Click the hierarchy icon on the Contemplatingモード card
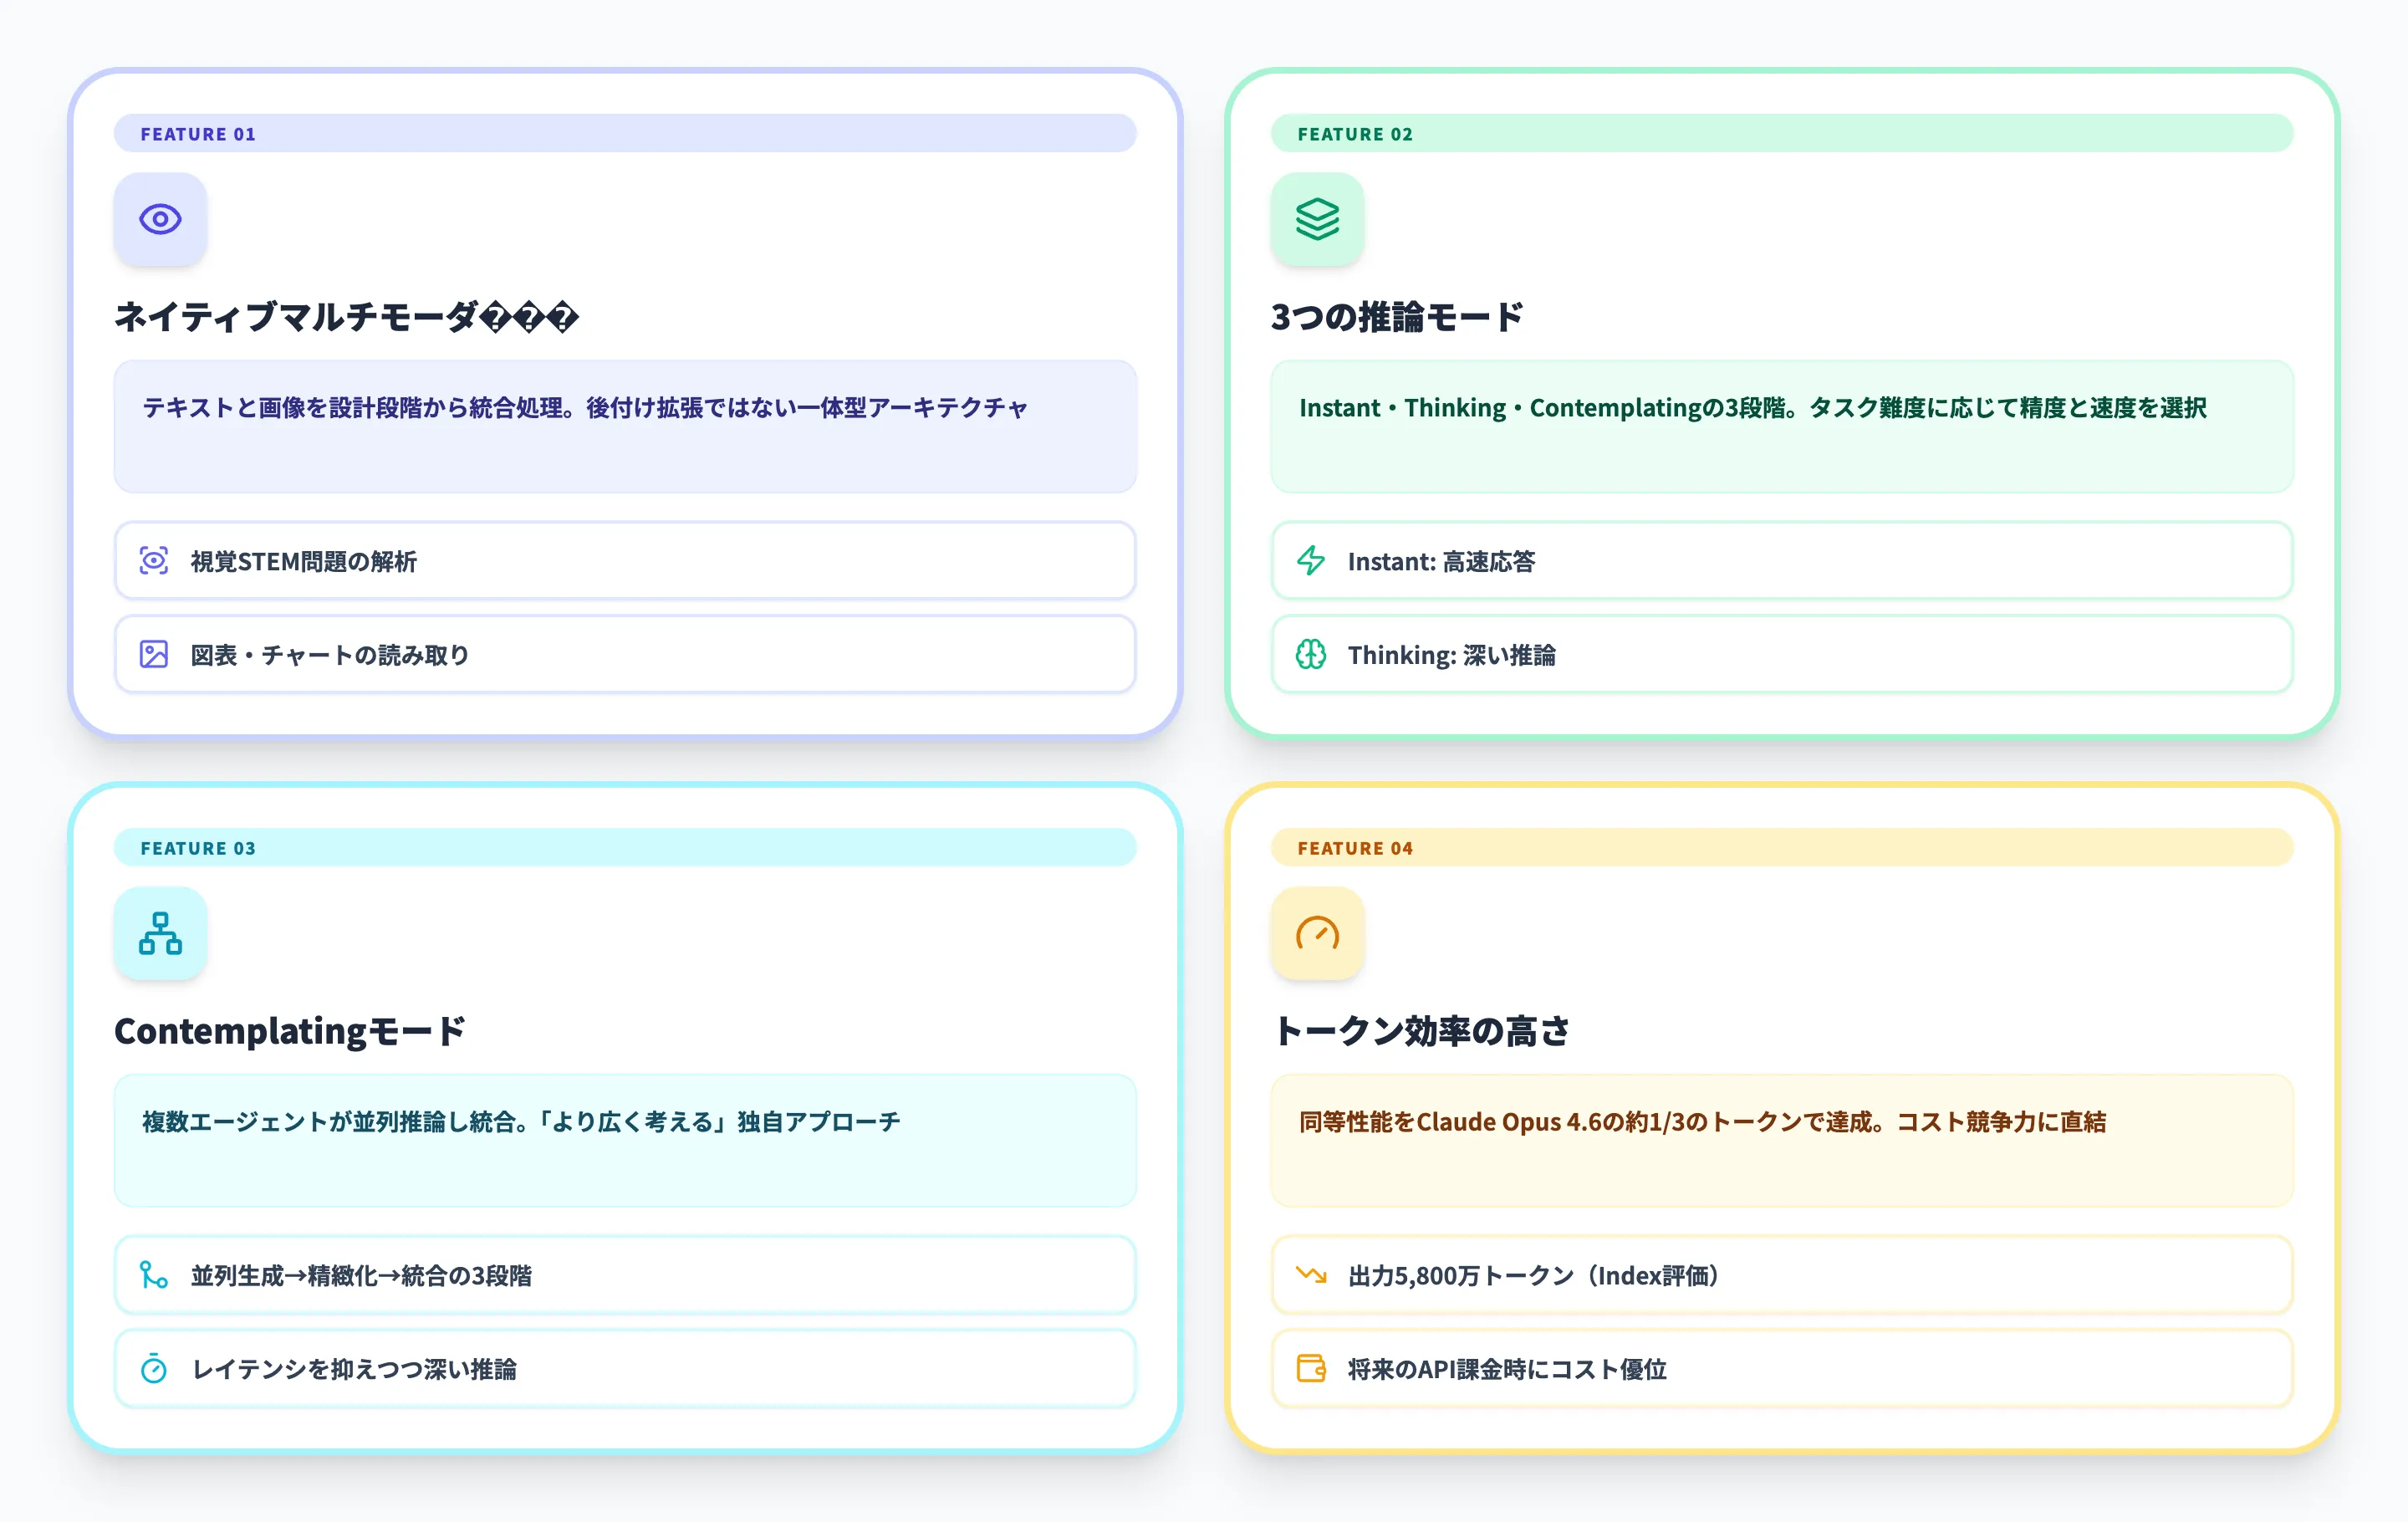 pyautogui.click(x=161, y=933)
